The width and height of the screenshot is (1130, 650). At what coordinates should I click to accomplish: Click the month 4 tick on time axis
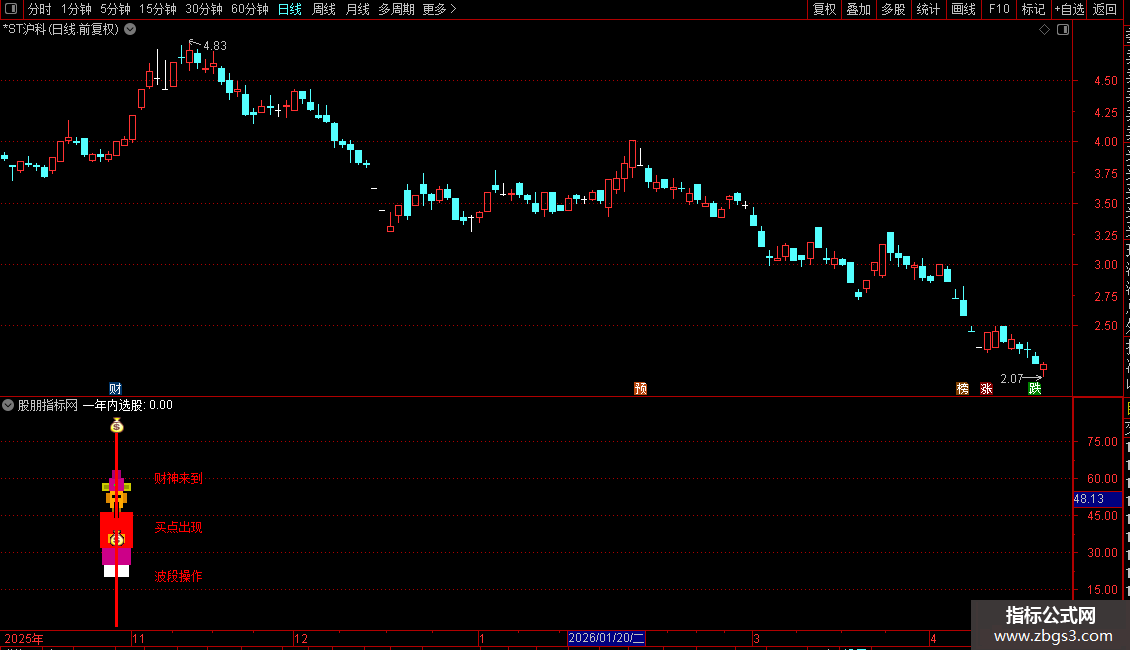pos(933,638)
